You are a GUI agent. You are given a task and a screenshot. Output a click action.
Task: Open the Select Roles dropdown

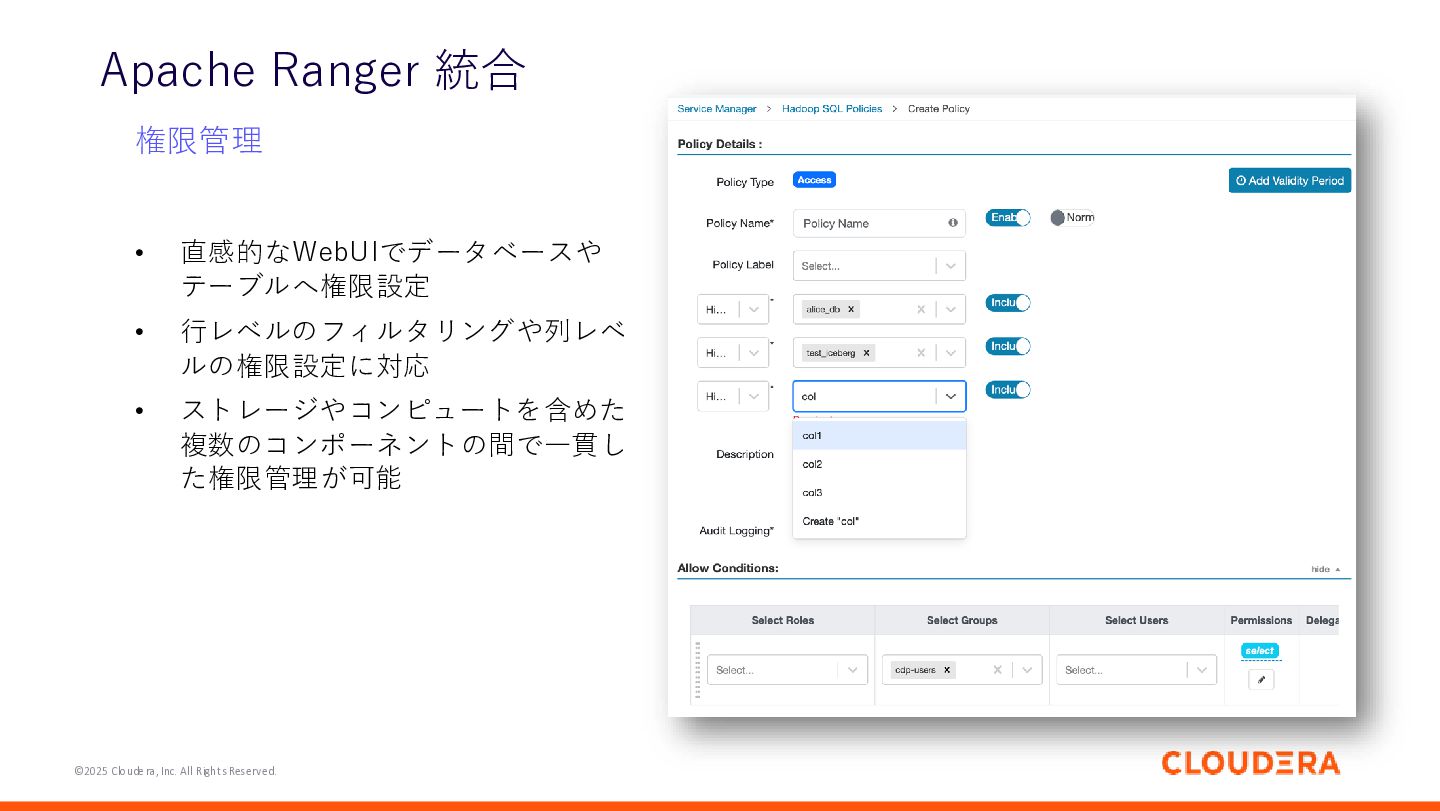click(787, 669)
